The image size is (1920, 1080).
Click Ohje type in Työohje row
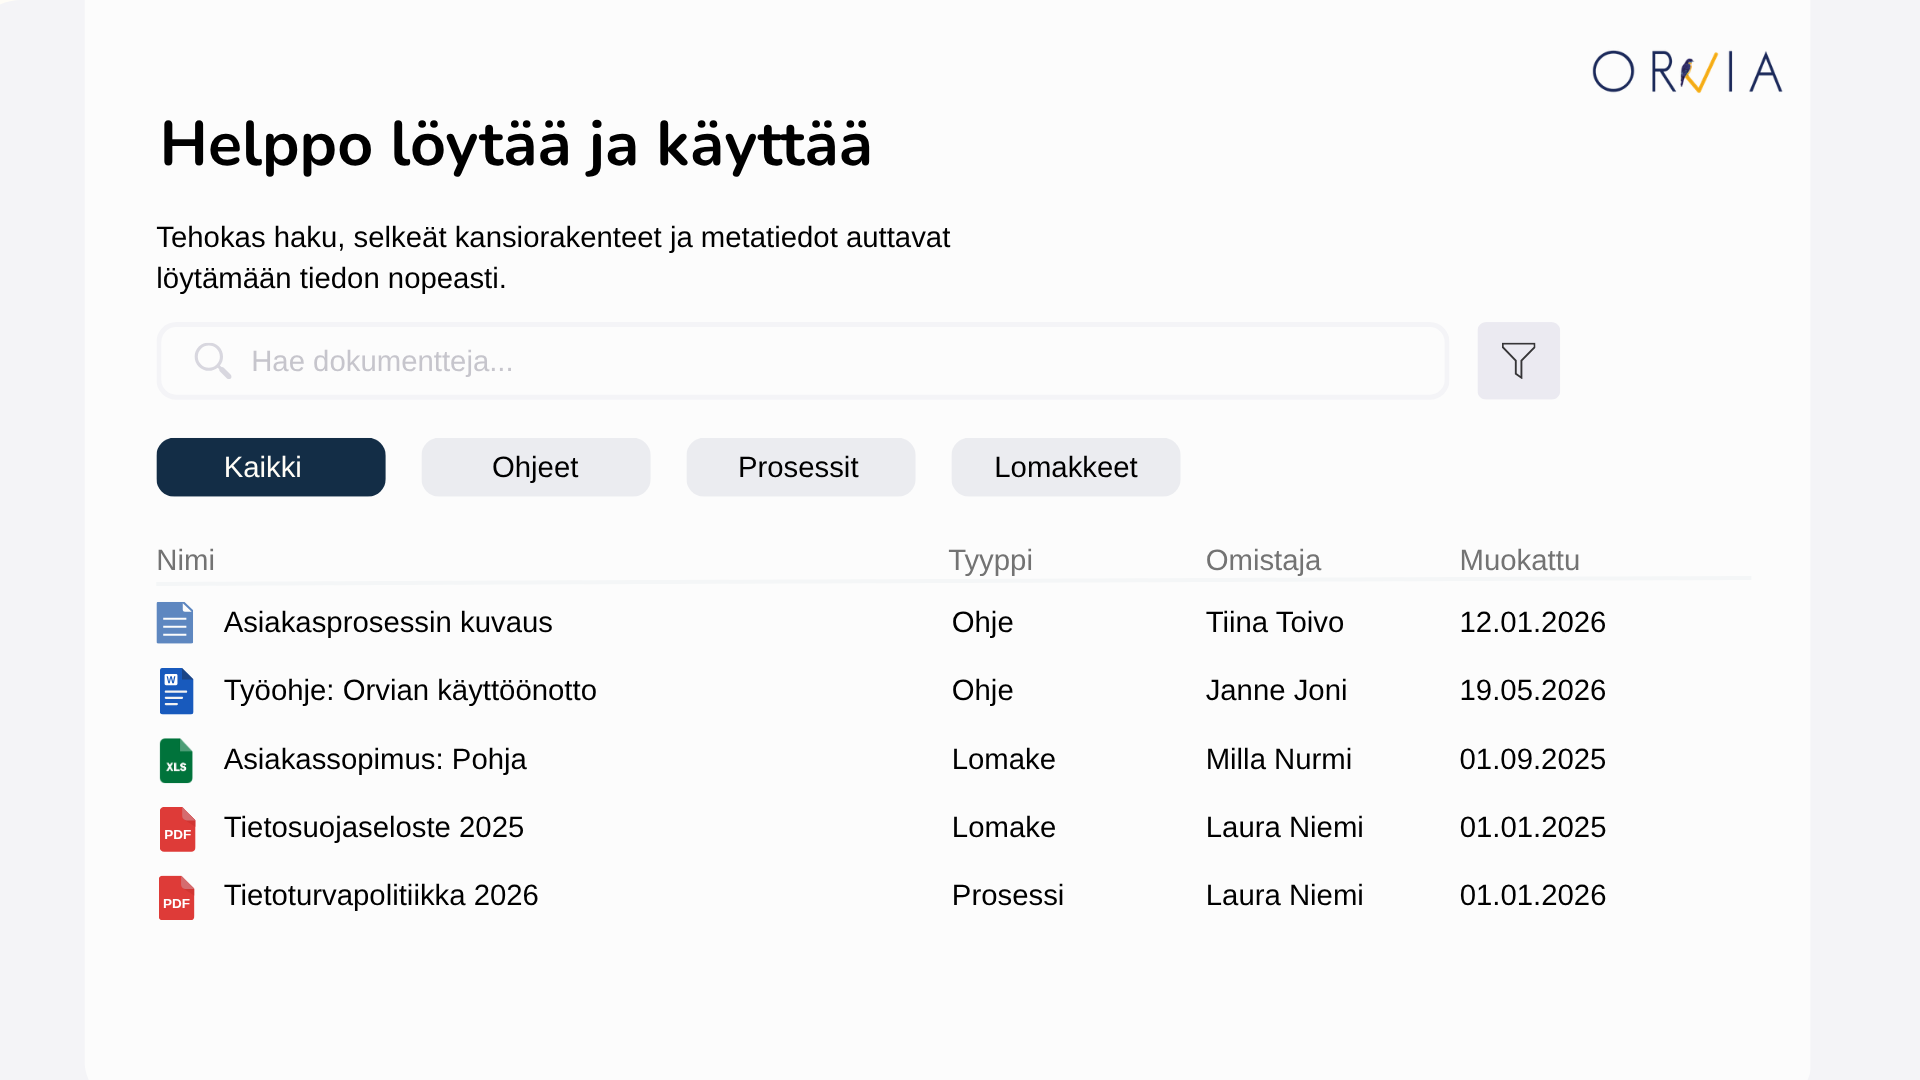pos(982,690)
